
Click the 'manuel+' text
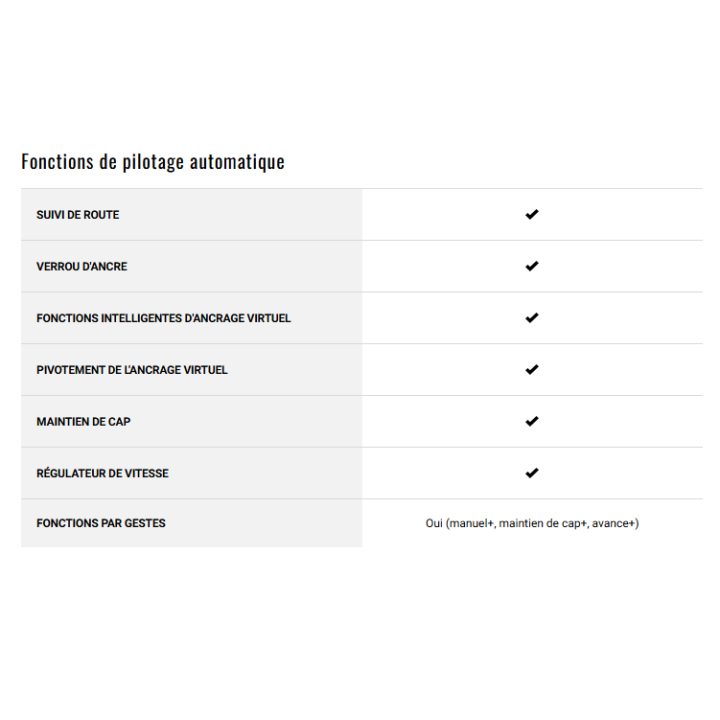pos(471,523)
